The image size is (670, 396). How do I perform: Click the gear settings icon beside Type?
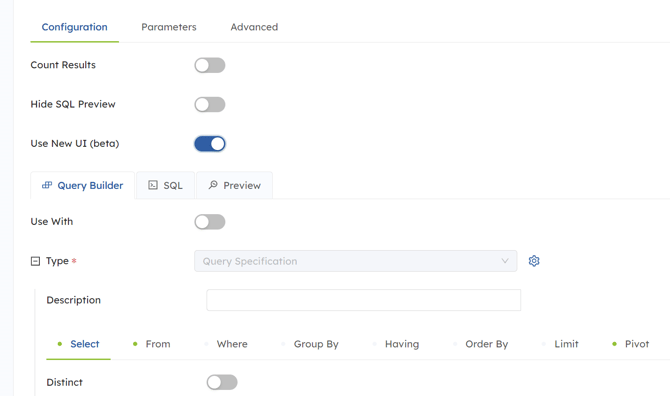pyautogui.click(x=534, y=261)
